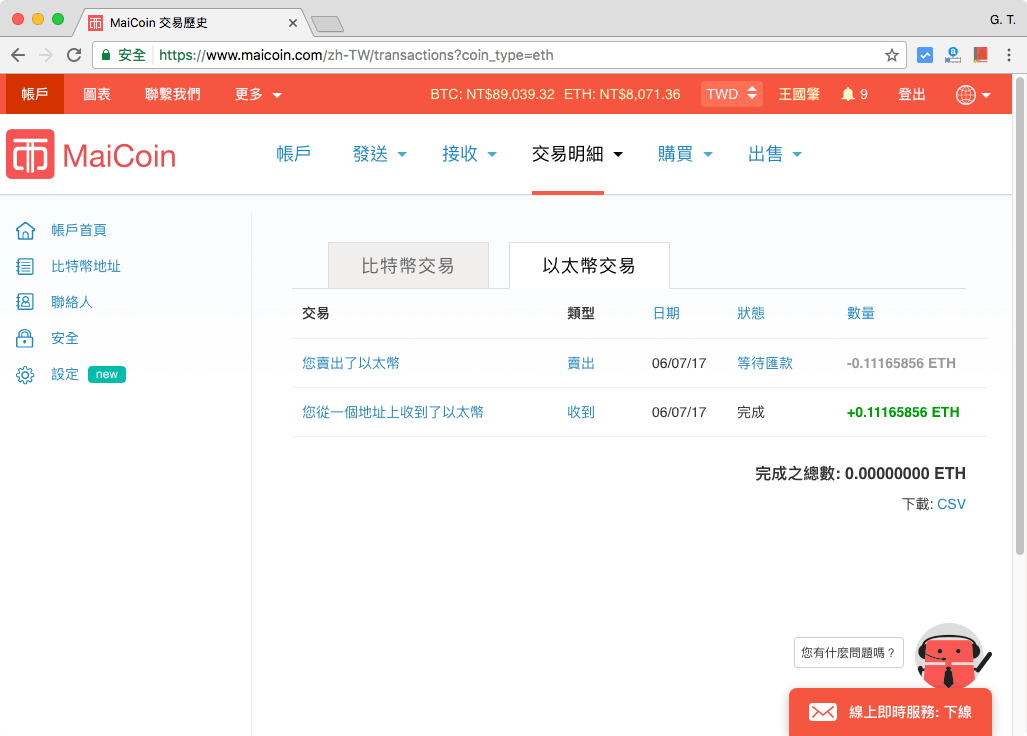Screen dimensions: 1027x736
Task: Open the language globe icon
Action: 966,93
